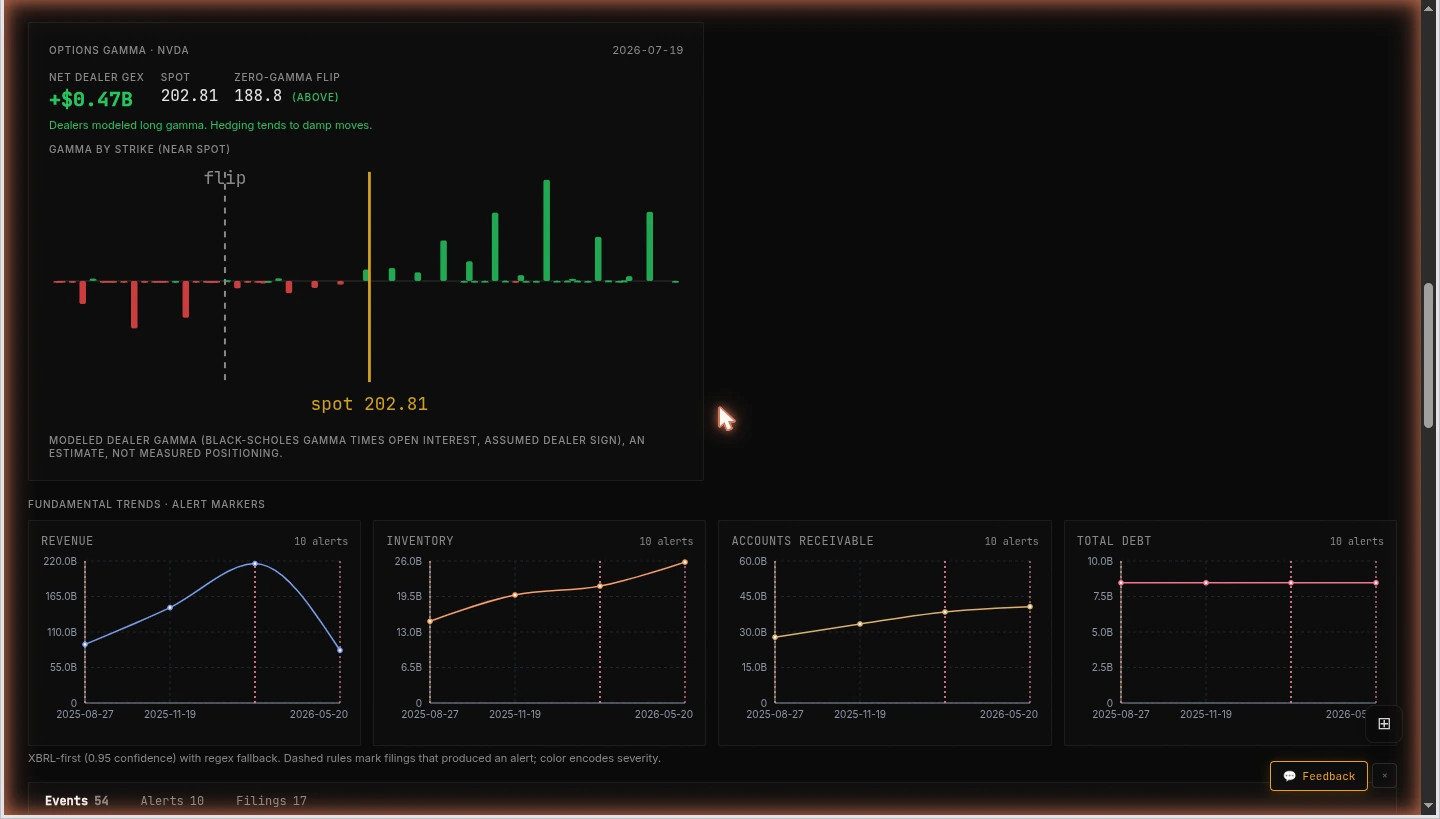The image size is (1440, 819).
Task: Click the 'flip' marker label on gamma chart
Action: 225,178
